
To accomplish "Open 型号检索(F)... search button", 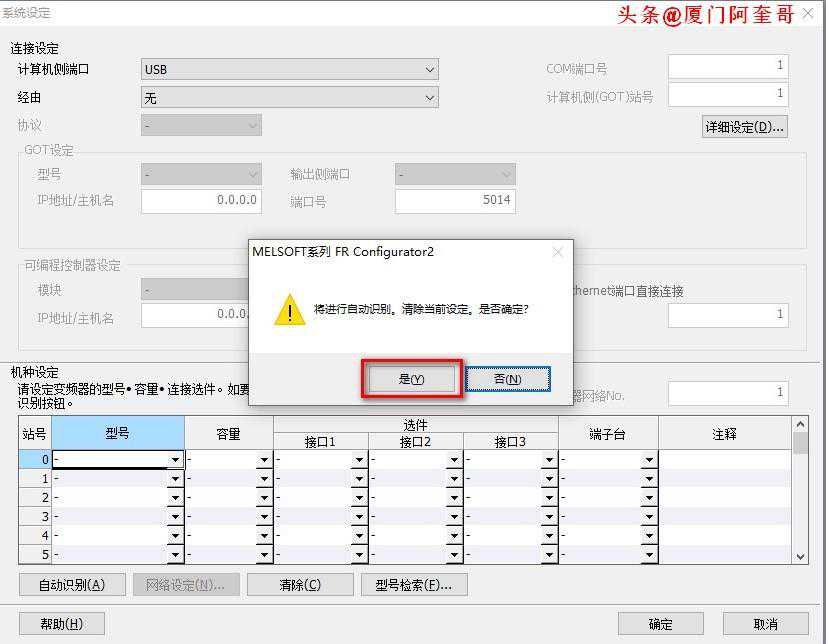I will tap(413, 585).
